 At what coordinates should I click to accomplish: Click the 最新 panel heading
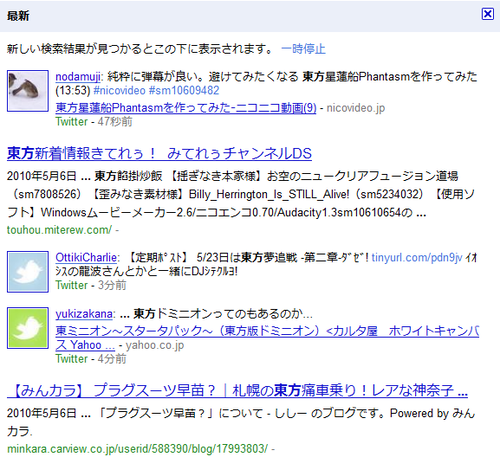pos(18,16)
